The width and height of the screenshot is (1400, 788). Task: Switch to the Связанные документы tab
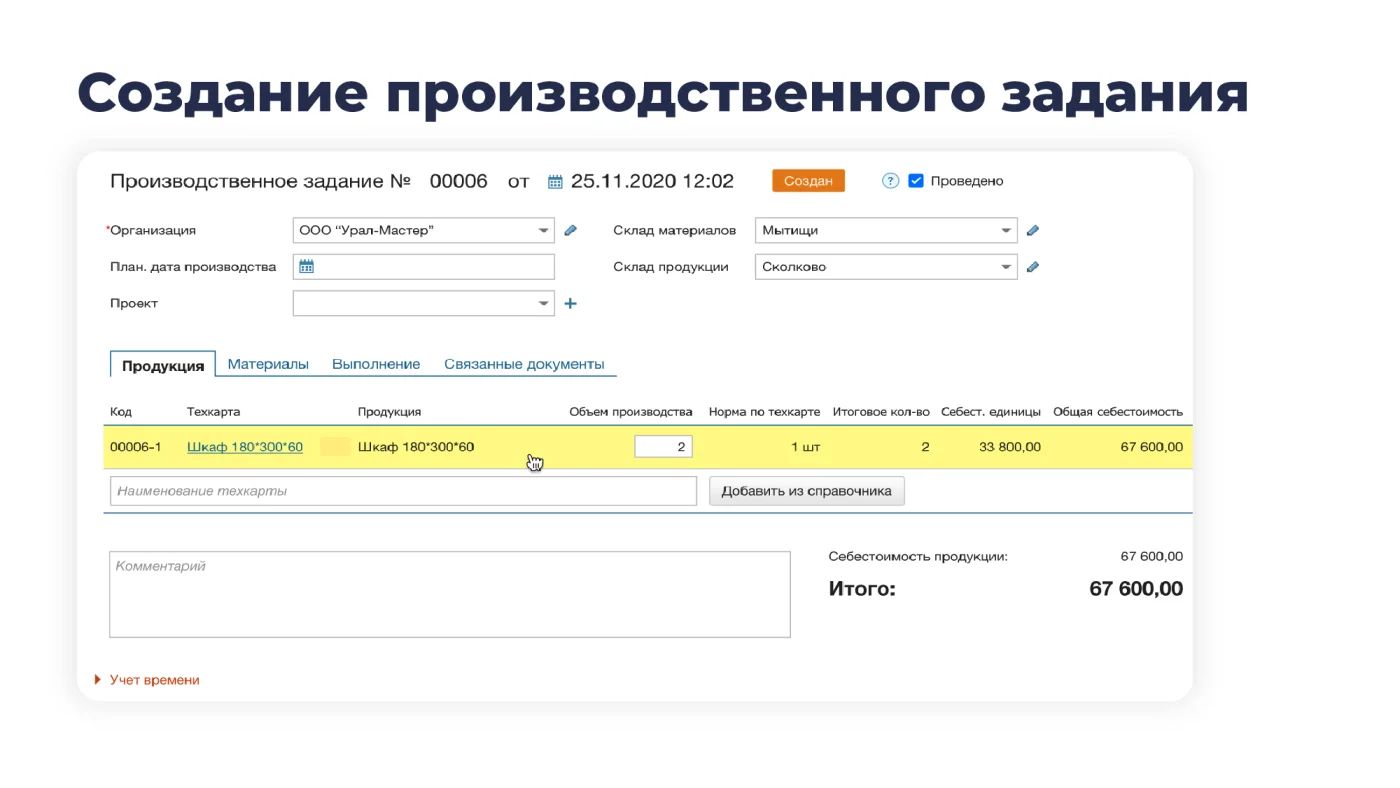(524, 364)
